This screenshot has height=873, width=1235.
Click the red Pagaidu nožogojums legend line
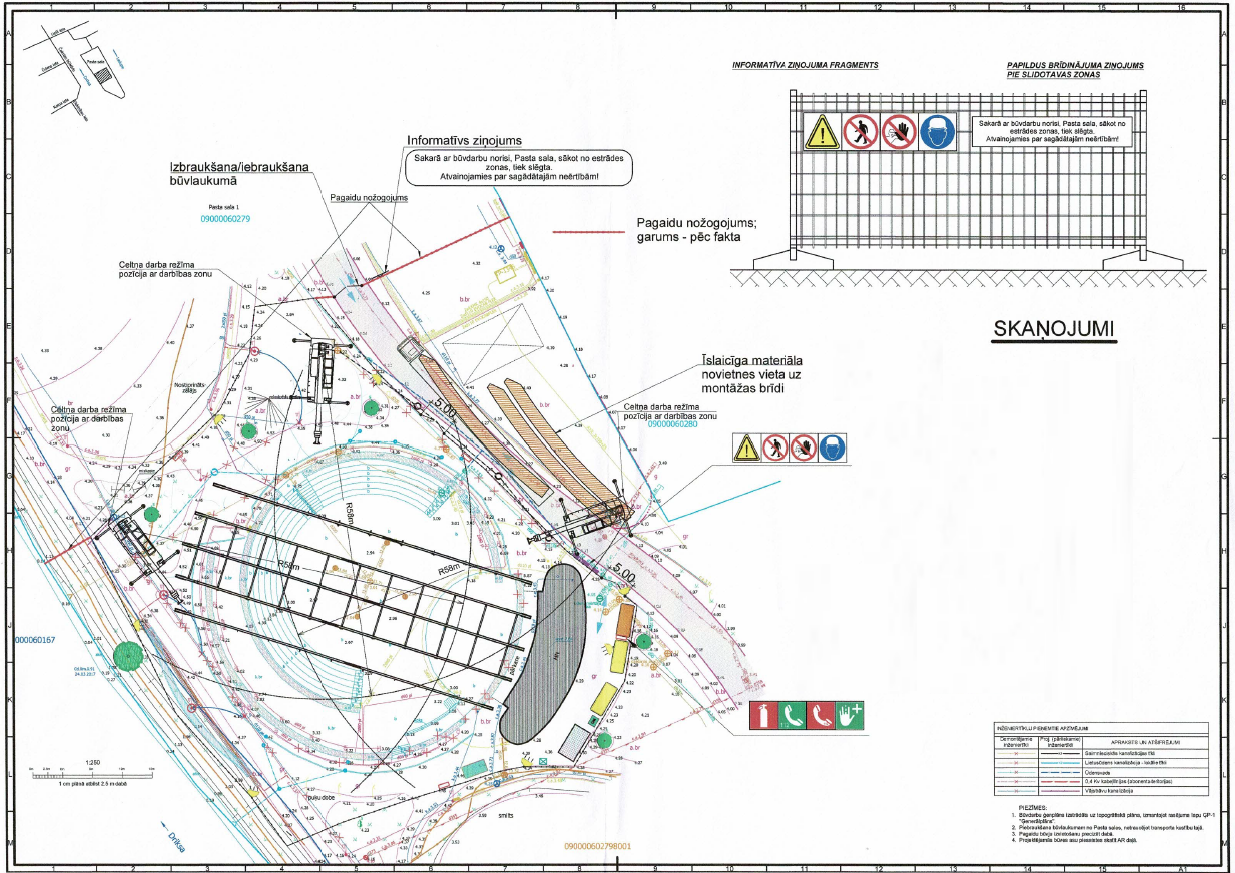point(590,231)
